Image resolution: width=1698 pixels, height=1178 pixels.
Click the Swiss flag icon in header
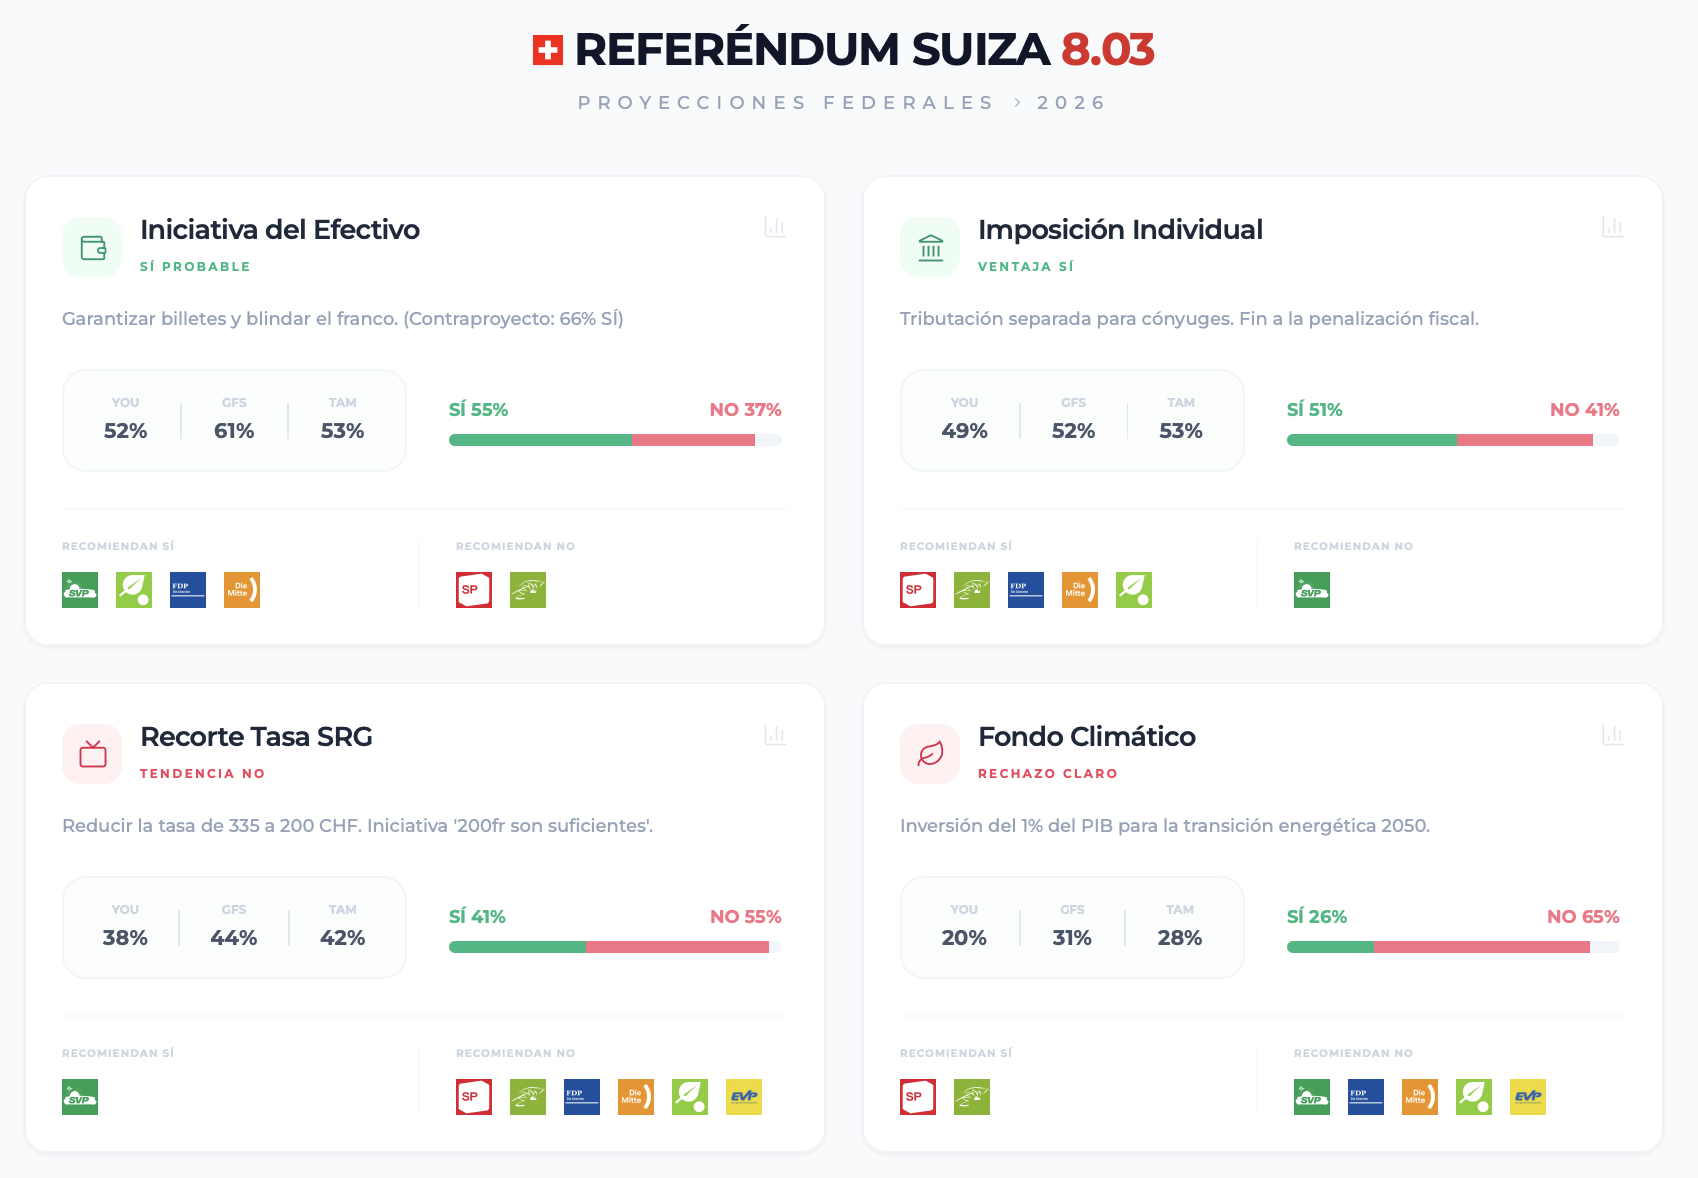(x=548, y=50)
